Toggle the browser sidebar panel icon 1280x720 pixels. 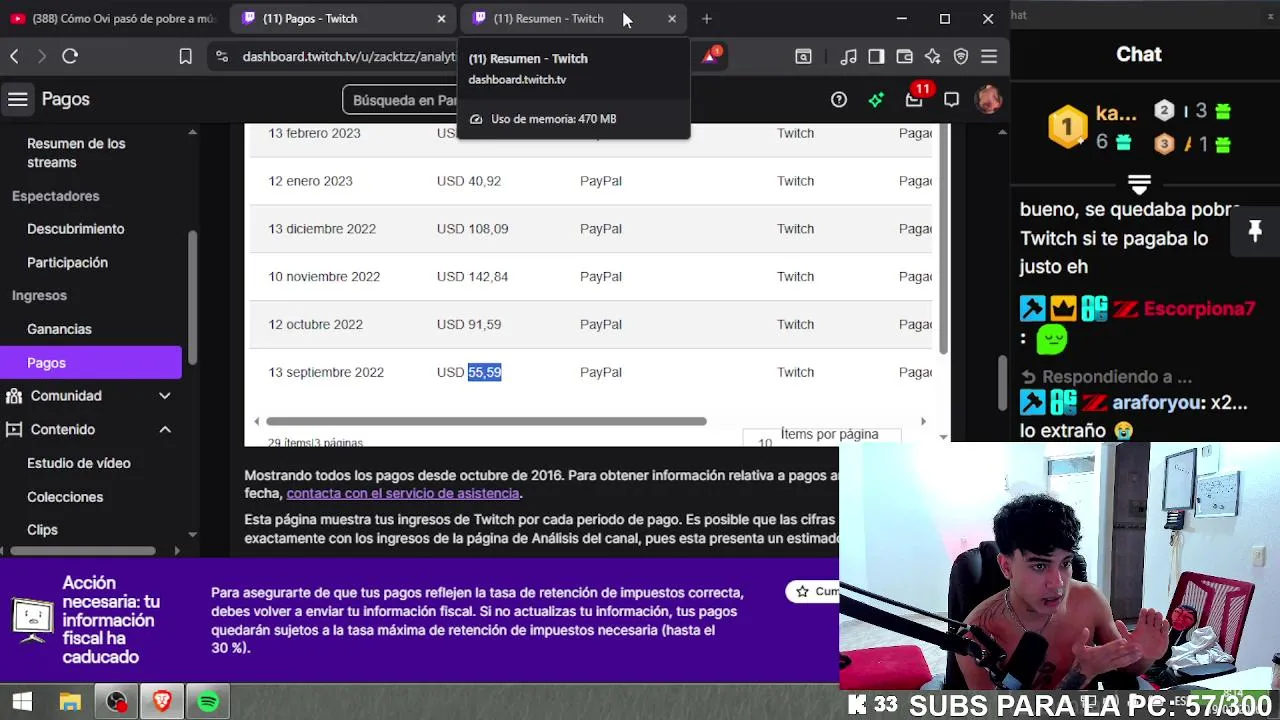click(876, 57)
